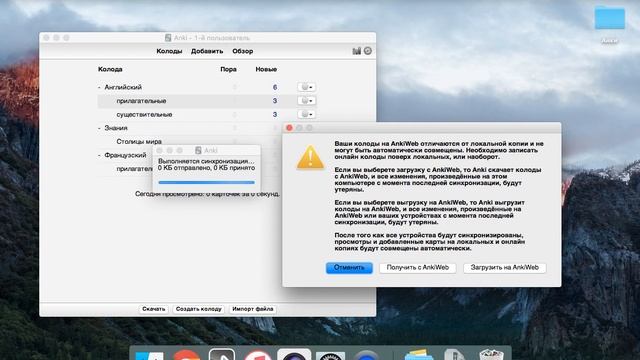This screenshot has width=640, height=360.
Task: Switch to the Колоды tab
Action: coord(169,51)
